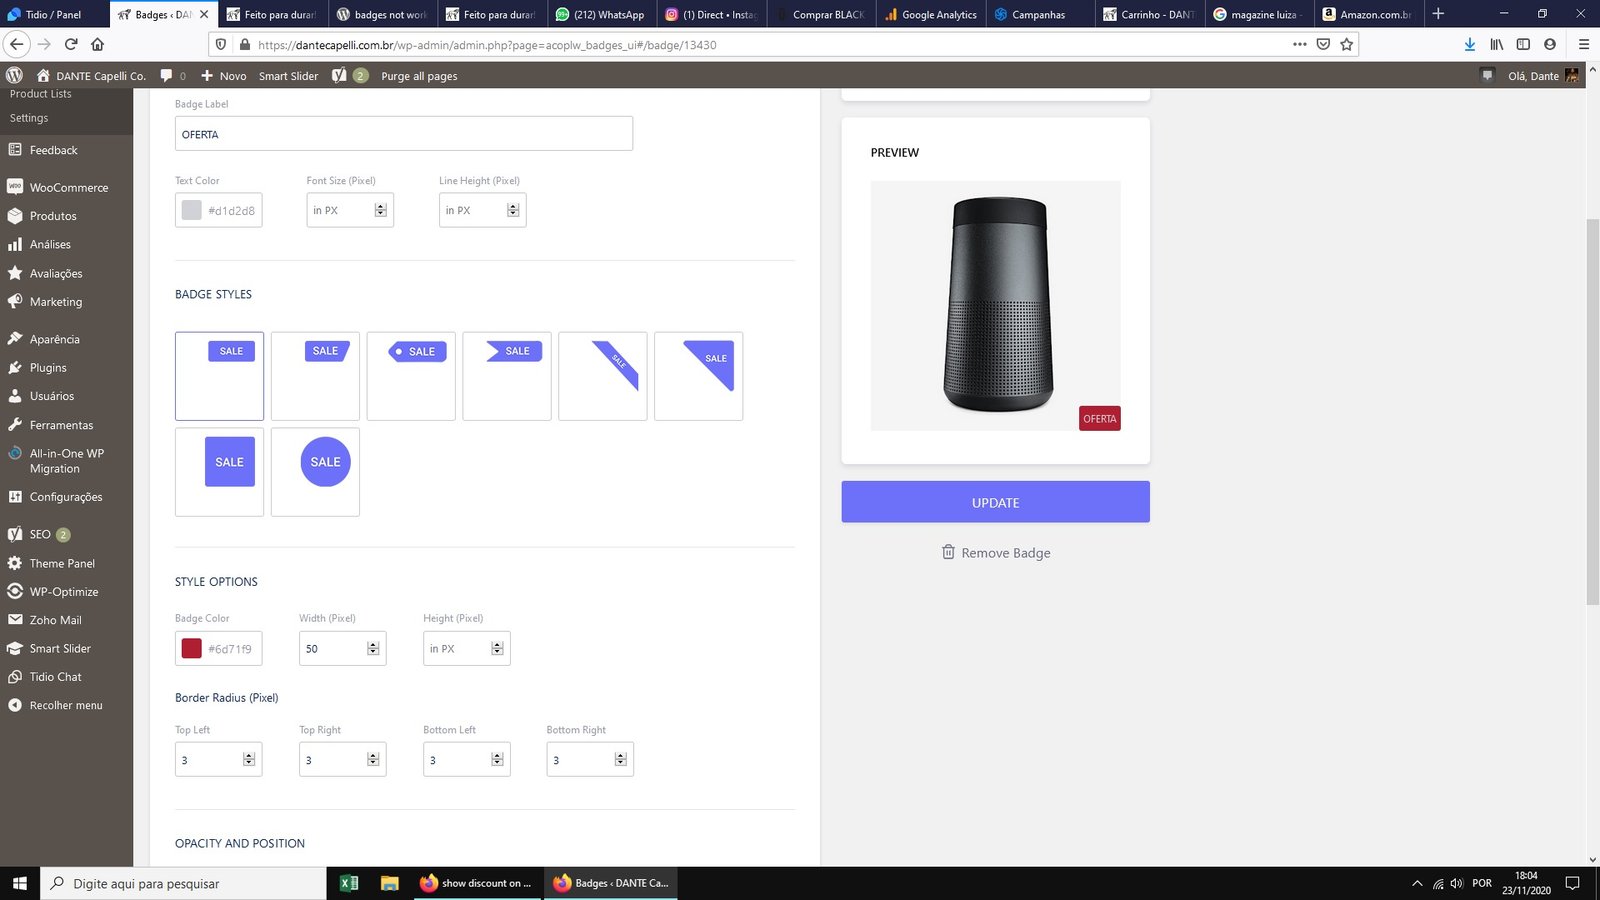Adjust the Font Size spinner arrows
The image size is (1600, 900).
pyautogui.click(x=381, y=210)
